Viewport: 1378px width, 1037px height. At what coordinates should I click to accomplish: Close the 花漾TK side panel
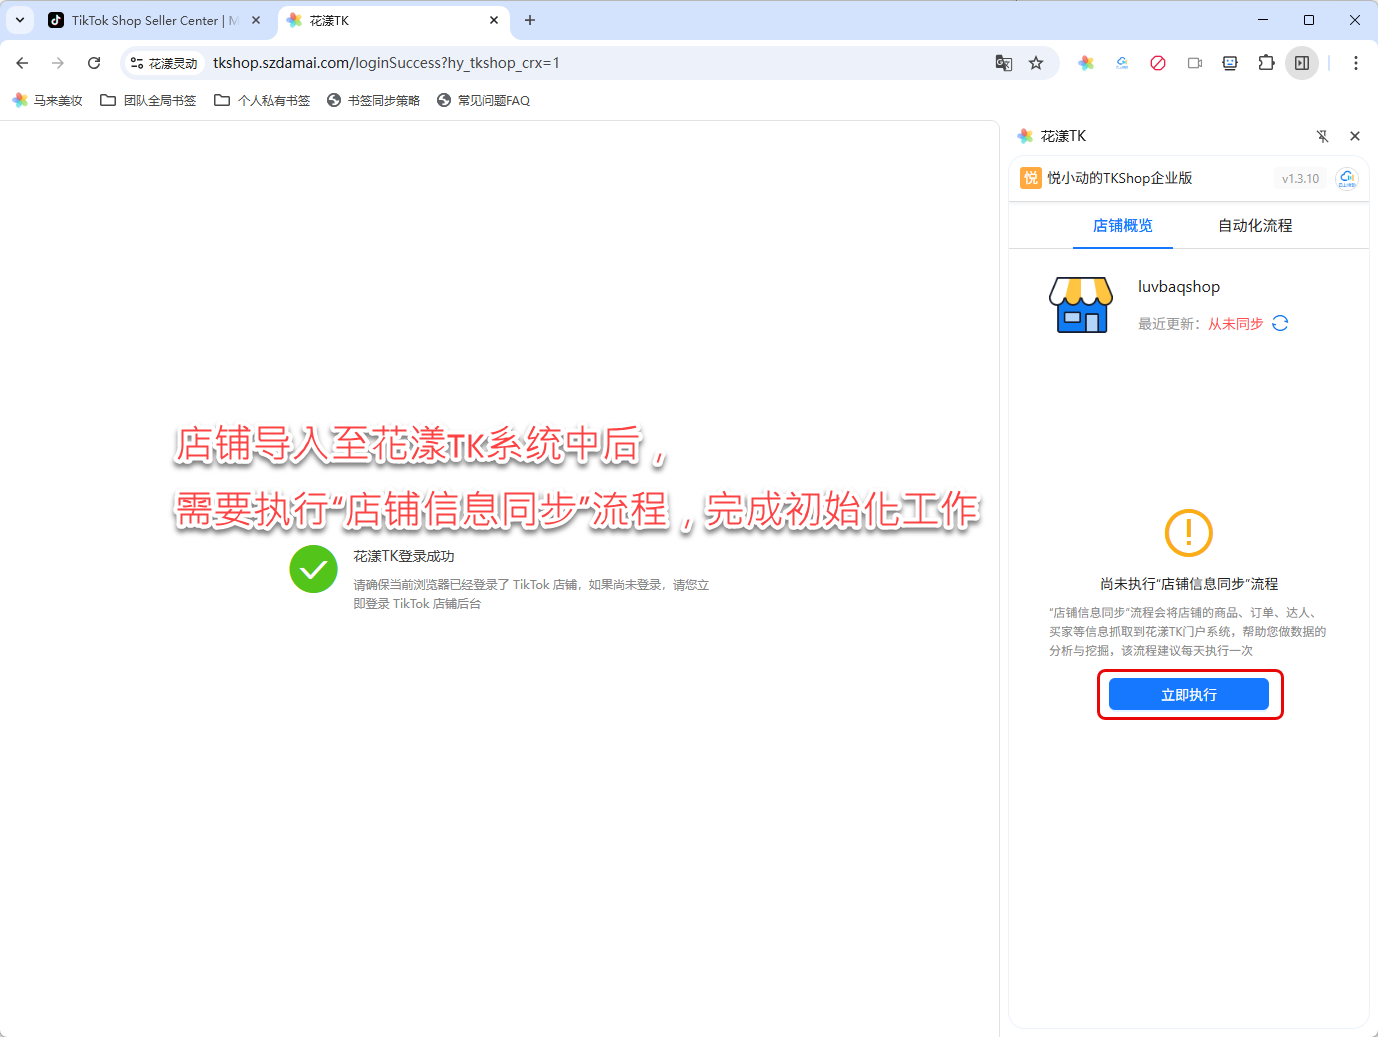click(1355, 136)
